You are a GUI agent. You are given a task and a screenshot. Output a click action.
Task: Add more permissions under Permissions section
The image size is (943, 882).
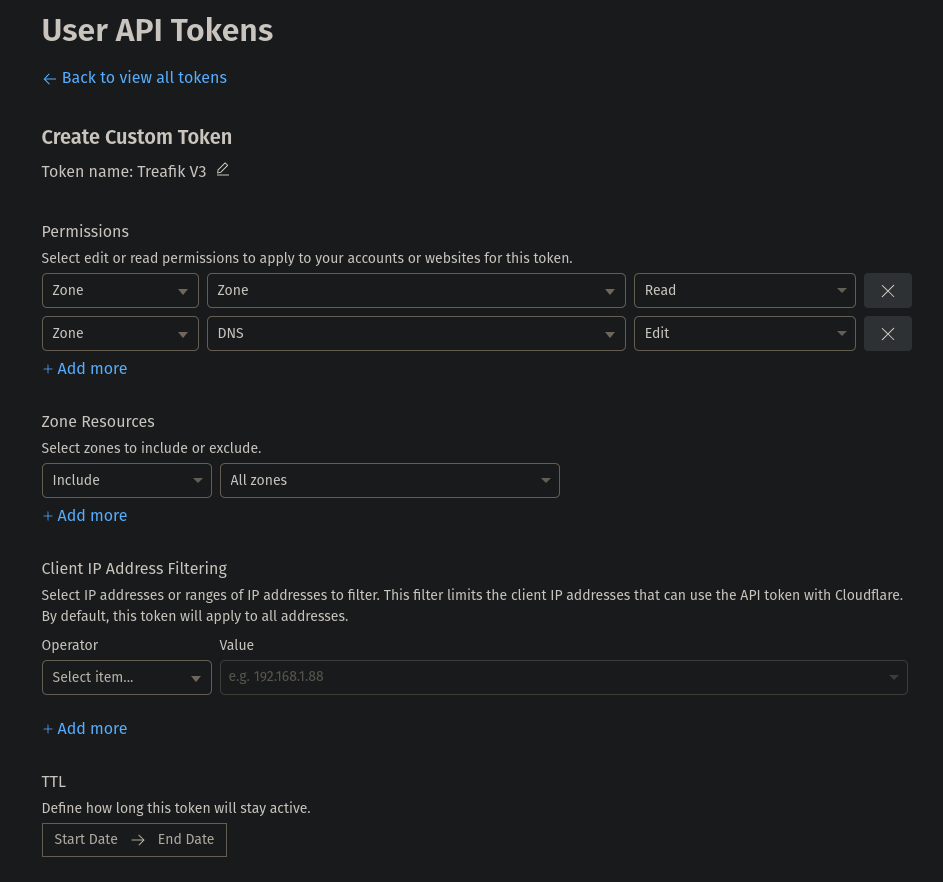point(85,369)
